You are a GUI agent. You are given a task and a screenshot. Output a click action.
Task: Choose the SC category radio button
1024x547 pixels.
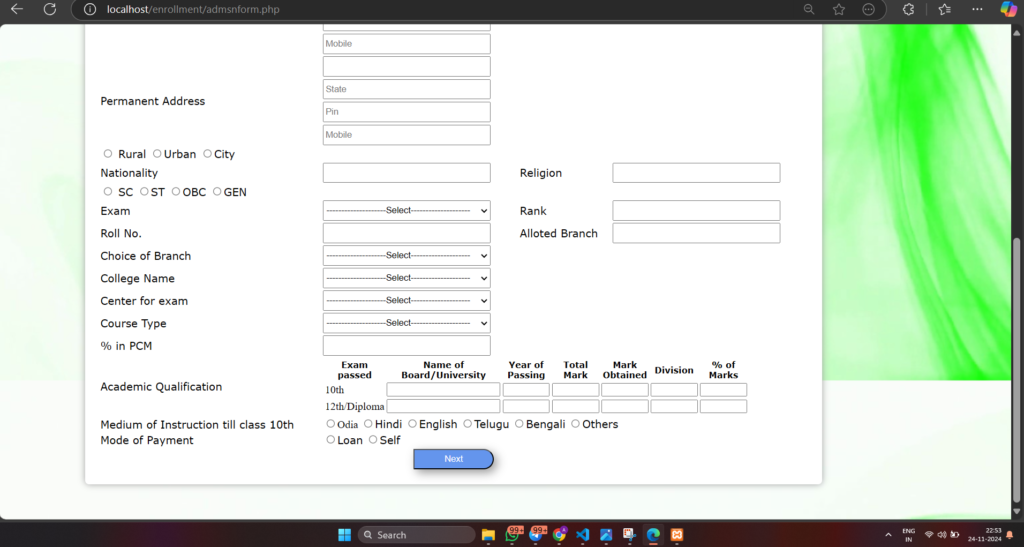(108, 192)
